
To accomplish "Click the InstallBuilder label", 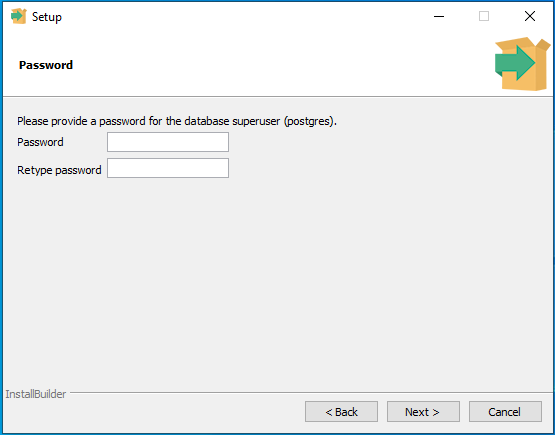I will 36,394.
